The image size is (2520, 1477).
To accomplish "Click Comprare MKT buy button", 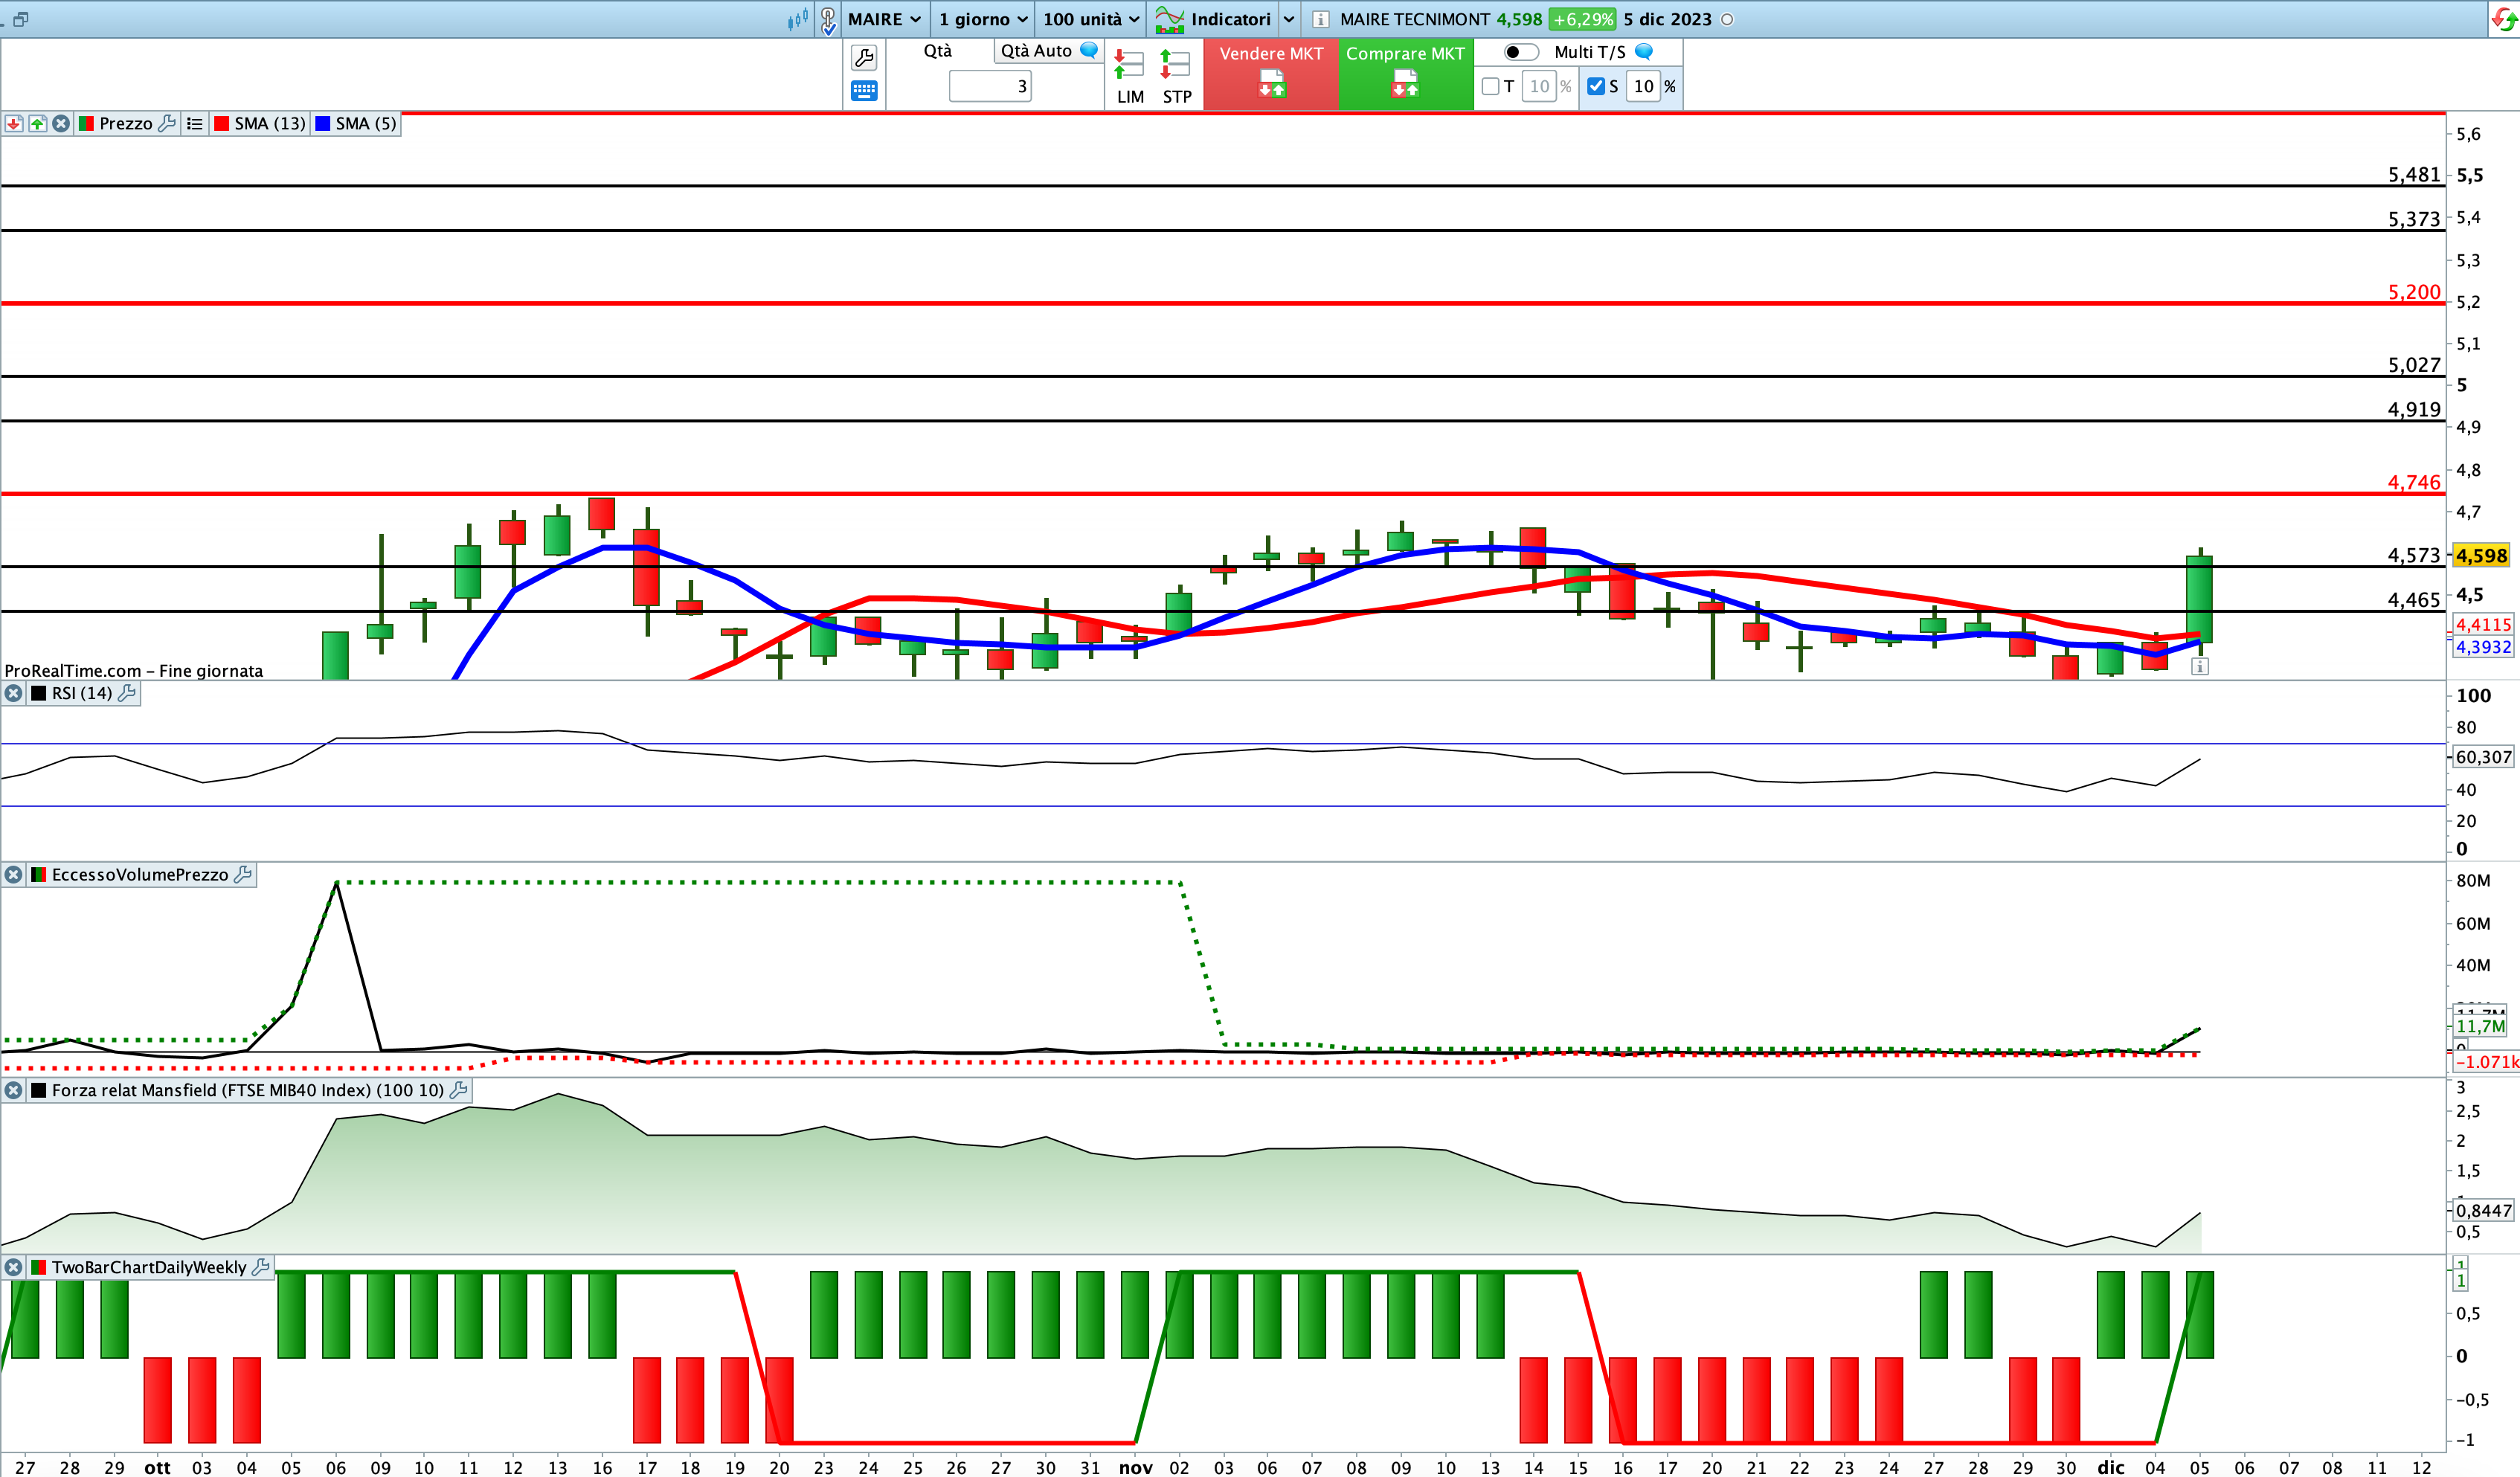I will point(1405,73).
